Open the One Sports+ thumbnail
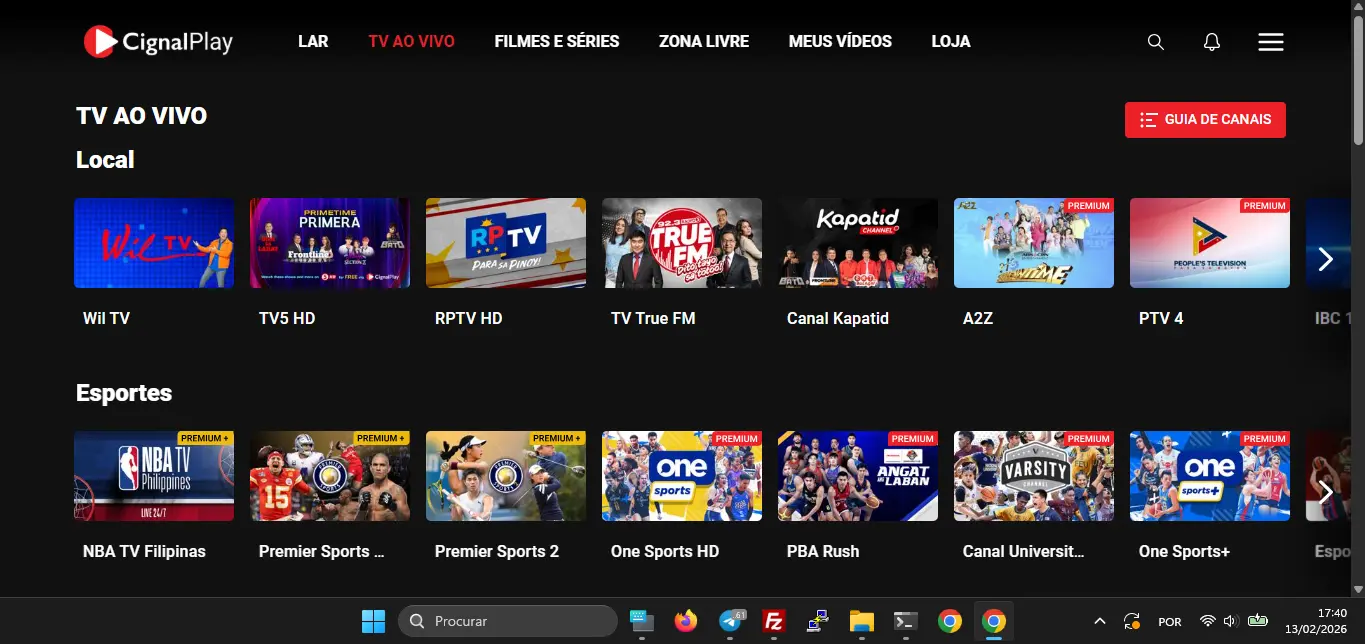Image resolution: width=1365 pixels, height=644 pixels. (1210, 476)
